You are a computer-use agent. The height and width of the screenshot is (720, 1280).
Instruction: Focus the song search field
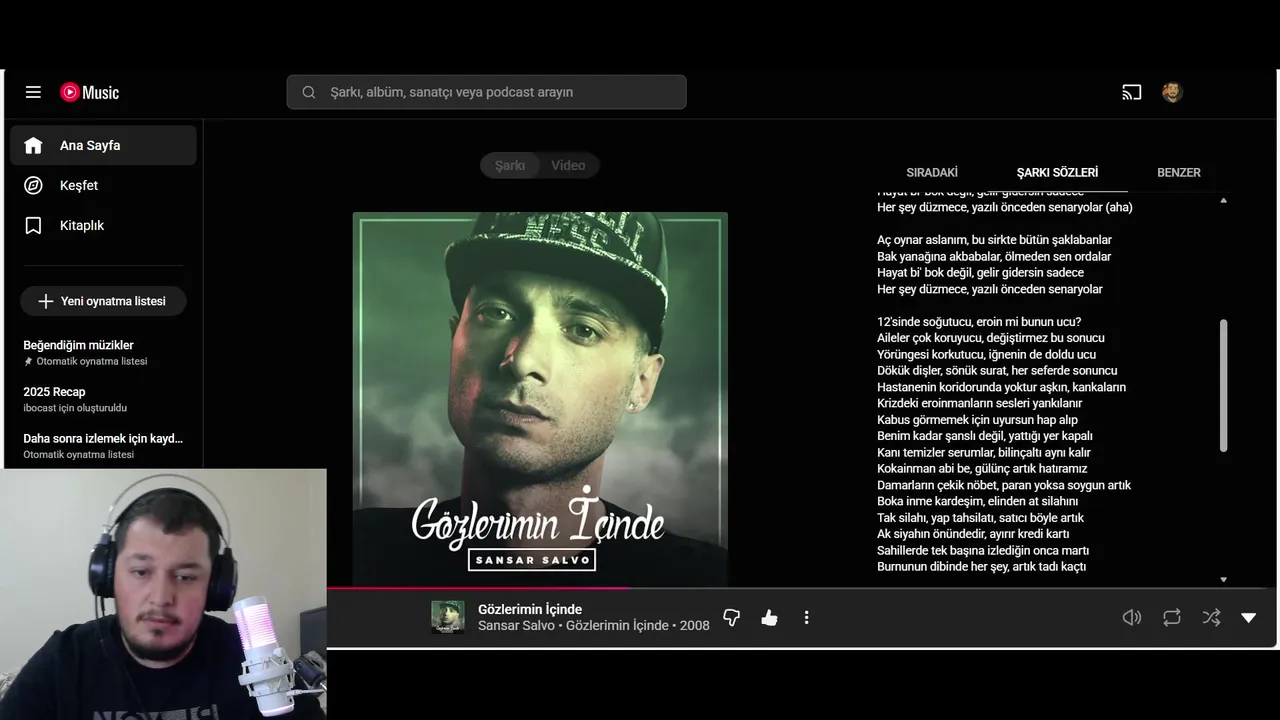point(486,92)
